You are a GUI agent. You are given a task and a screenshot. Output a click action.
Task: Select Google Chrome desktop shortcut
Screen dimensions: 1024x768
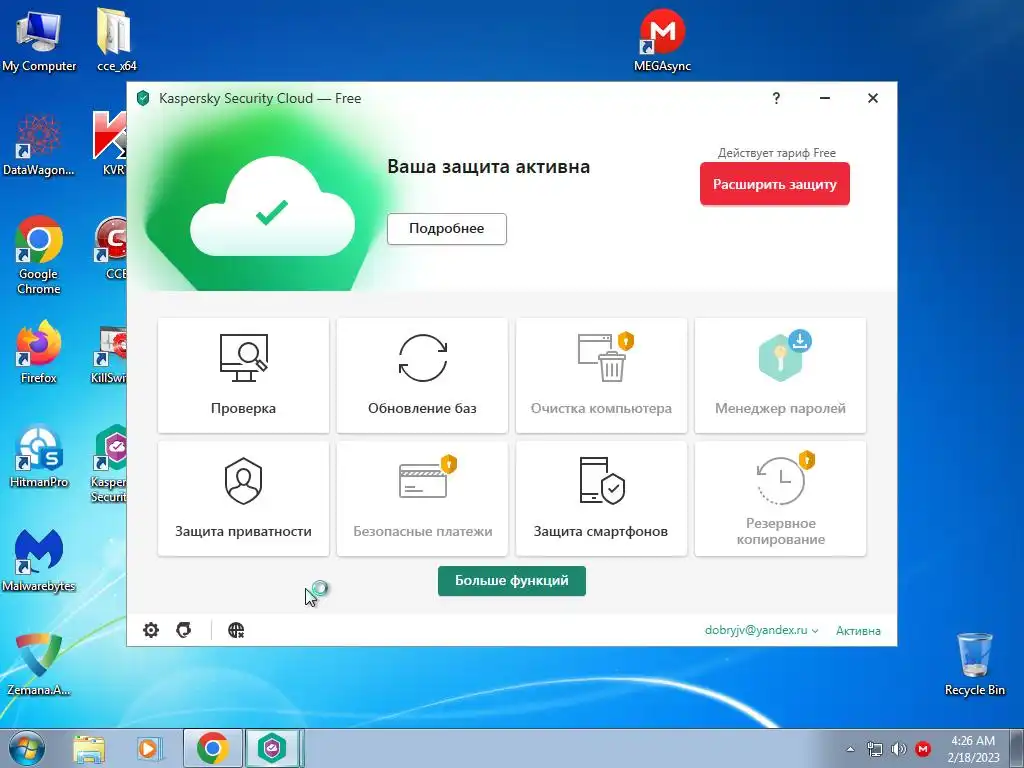pyautogui.click(x=39, y=255)
